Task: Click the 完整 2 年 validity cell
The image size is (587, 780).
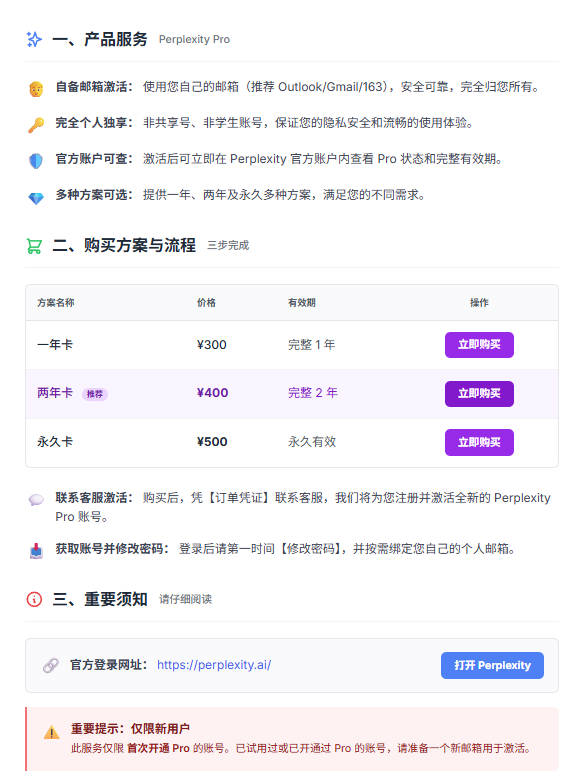Action: point(312,392)
